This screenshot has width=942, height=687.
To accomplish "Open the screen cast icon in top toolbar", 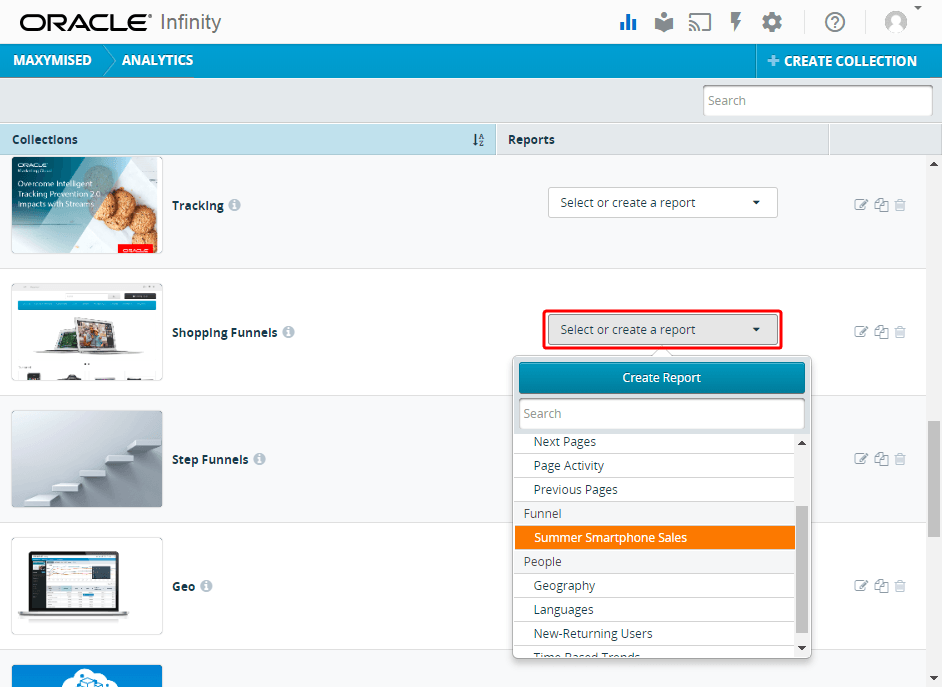I will click(x=700, y=21).
